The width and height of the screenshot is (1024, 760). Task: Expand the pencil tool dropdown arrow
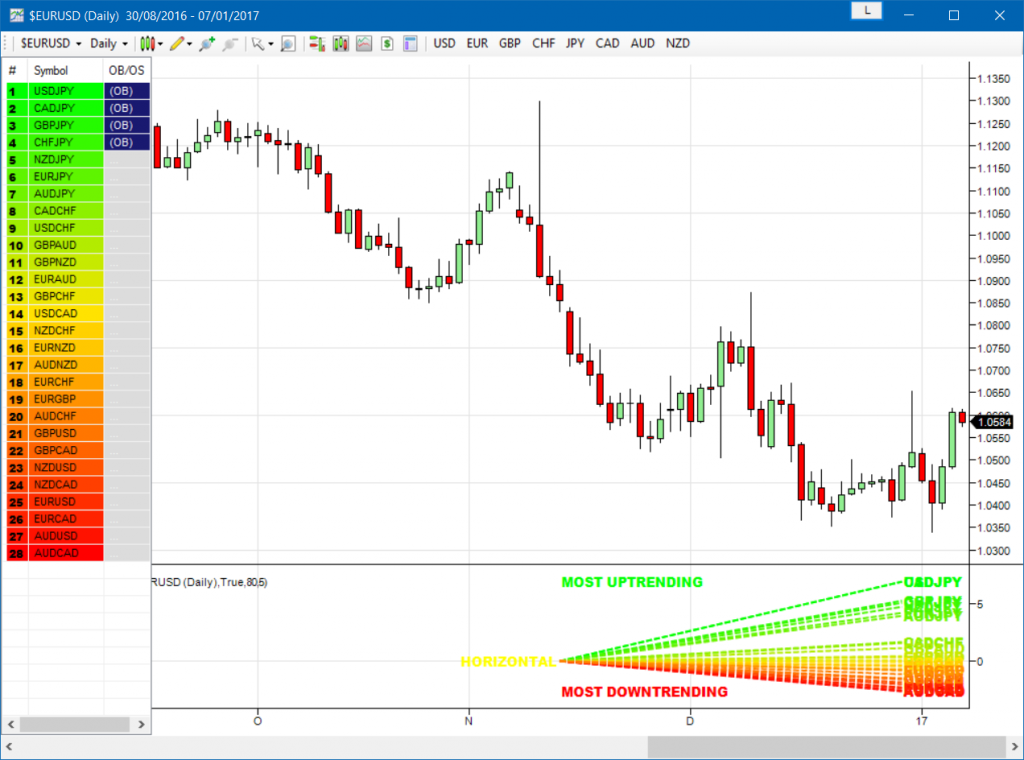coord(190,44)
